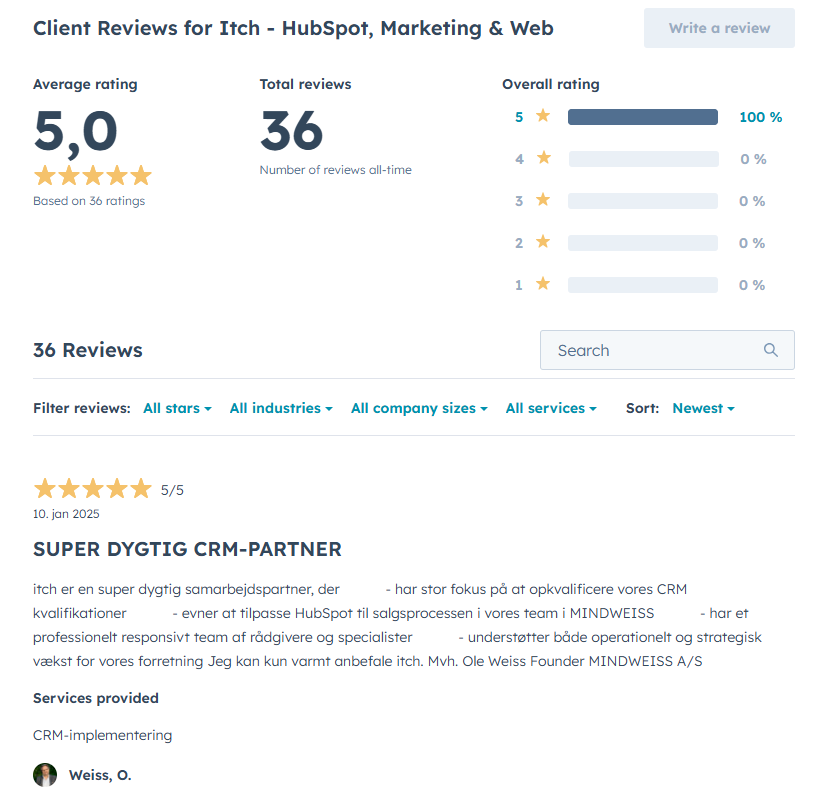Viewport: 823px width, 791px height.
Task: Click the 2-star row star icon
Action: (543, 242)
